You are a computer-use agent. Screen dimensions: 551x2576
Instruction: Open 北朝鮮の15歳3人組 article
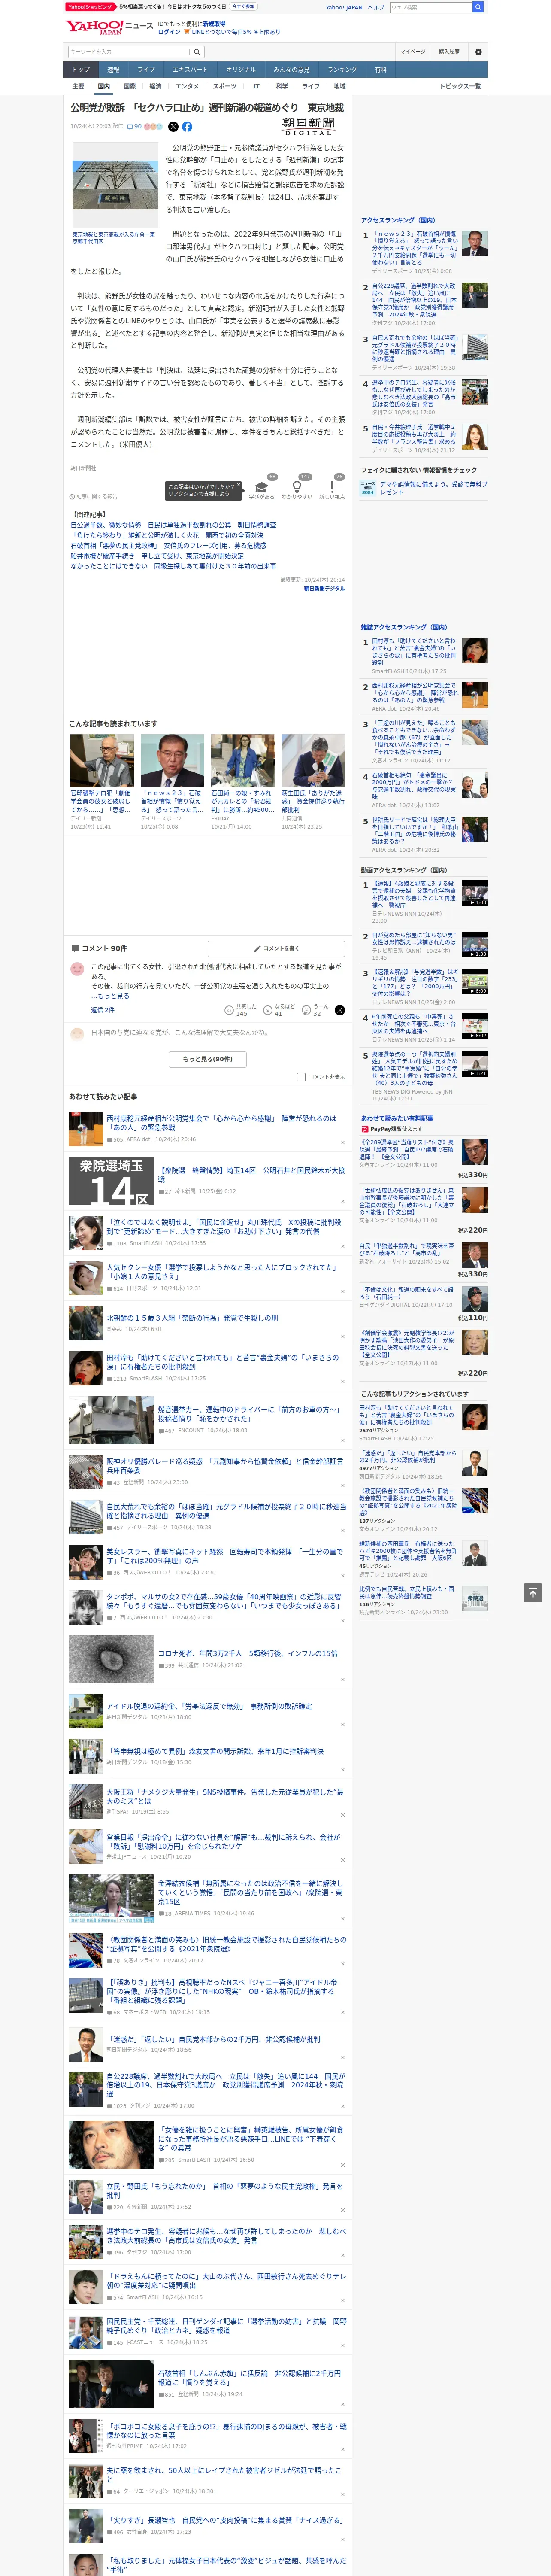pyautogui.click(x=192, y=1318)
